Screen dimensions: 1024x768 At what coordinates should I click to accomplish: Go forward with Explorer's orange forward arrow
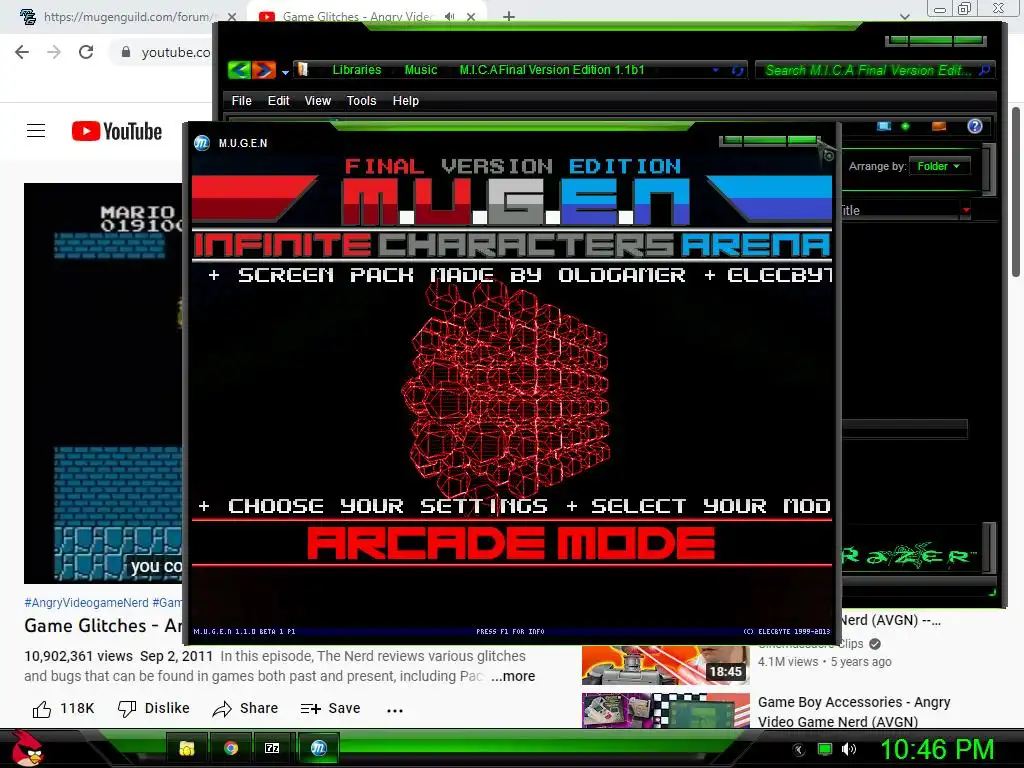pyautogui.click(x=263, y=70)
